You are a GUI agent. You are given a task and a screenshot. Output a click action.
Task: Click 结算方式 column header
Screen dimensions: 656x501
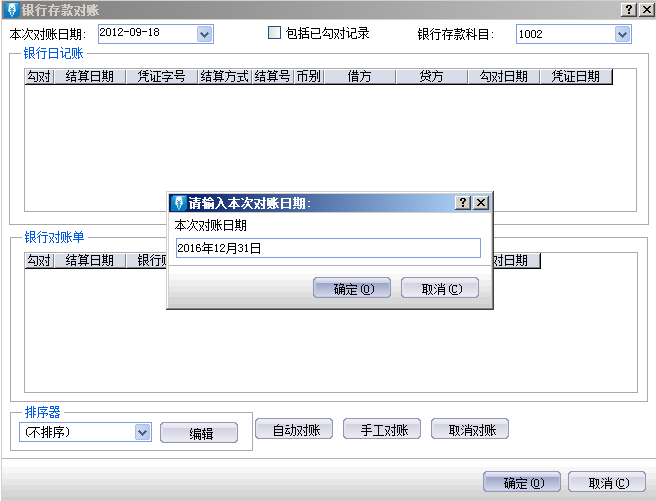(x=225, y=77)
